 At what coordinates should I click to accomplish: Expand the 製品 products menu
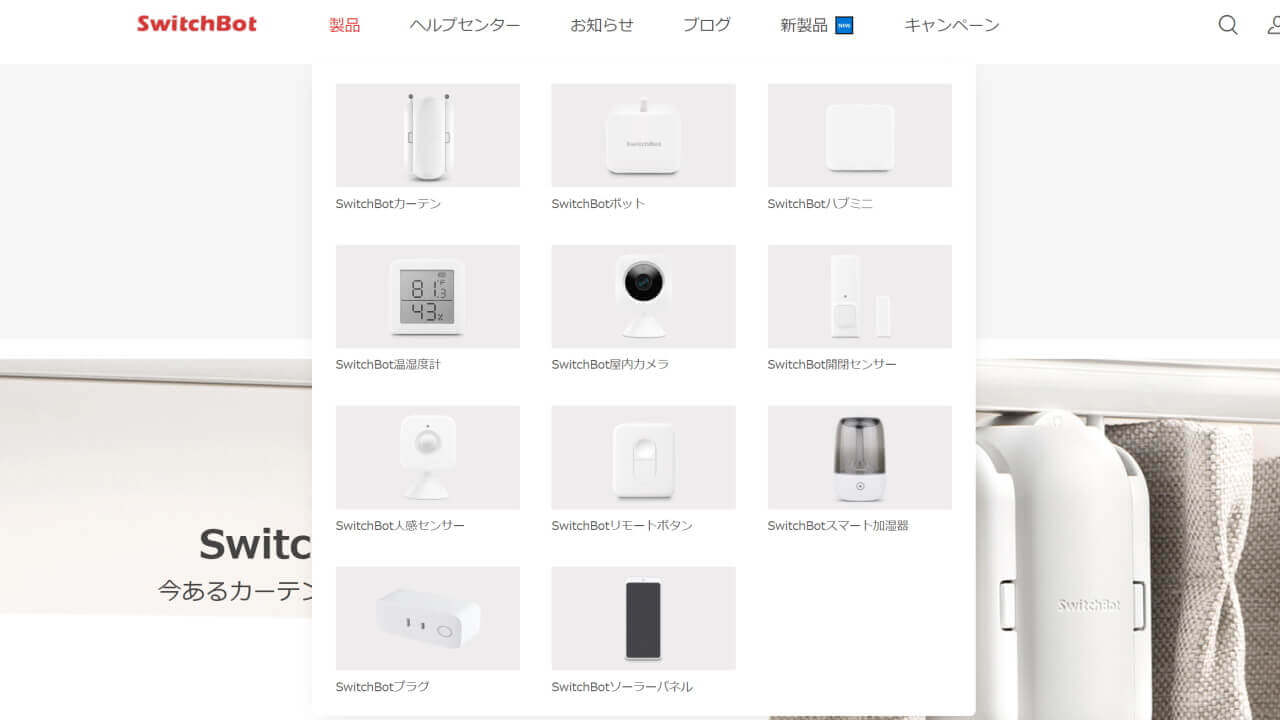pos(345,25)
